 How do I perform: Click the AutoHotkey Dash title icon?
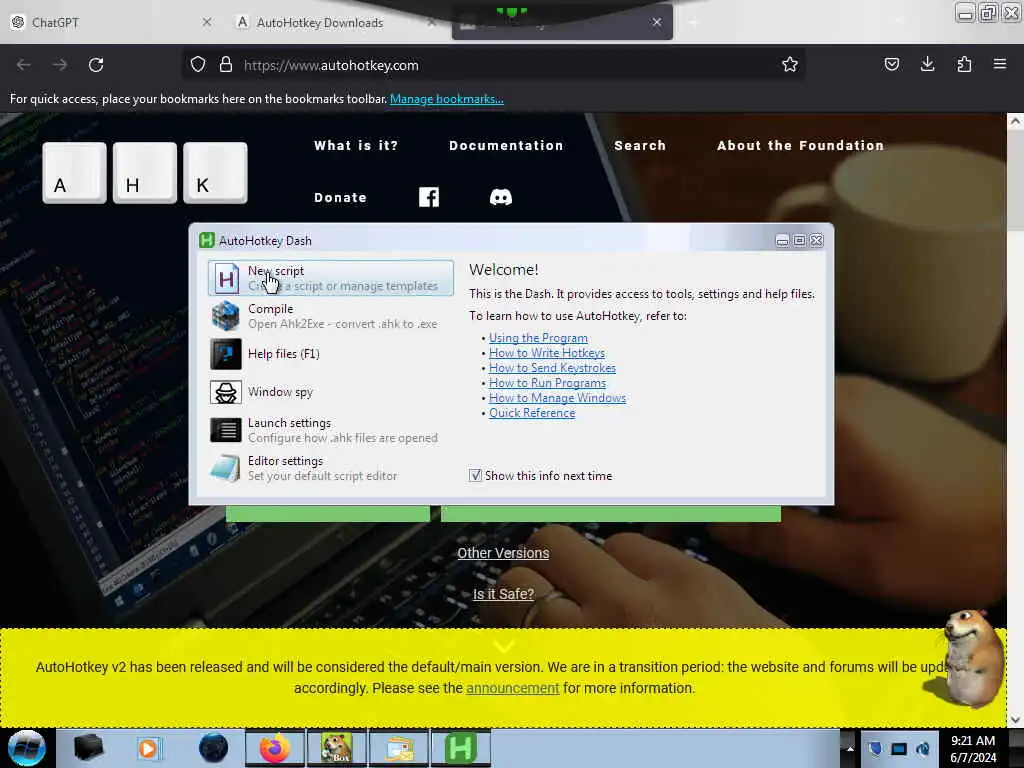click(x=206, y=240)
